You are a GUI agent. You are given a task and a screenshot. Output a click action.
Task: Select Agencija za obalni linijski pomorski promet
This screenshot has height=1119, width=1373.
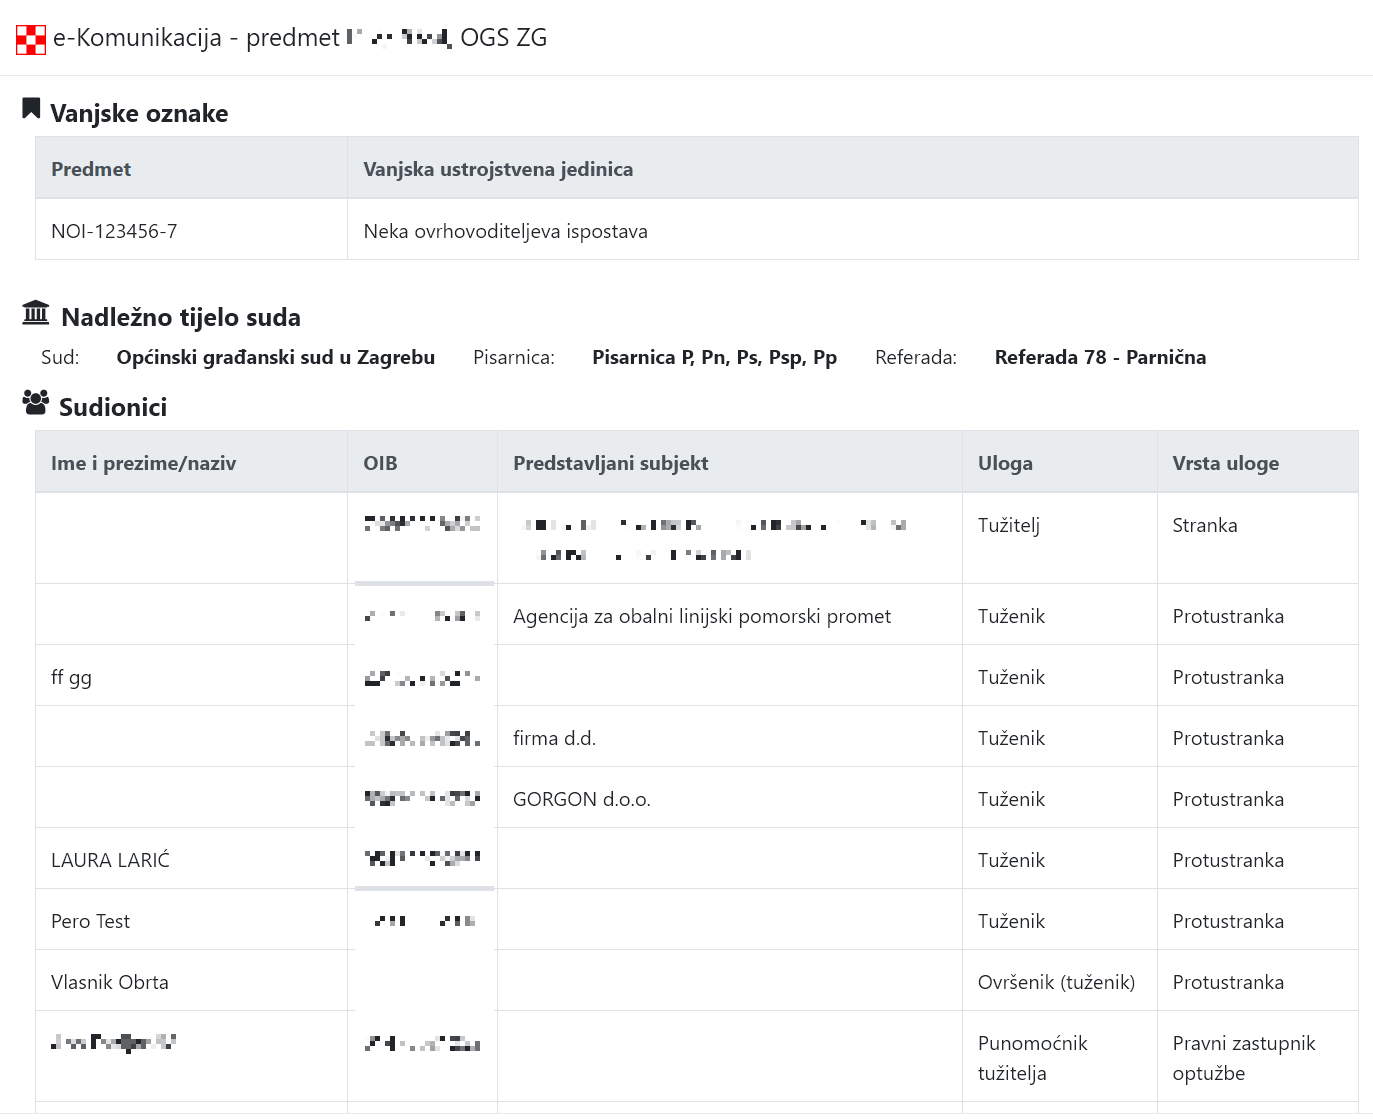tap(701, 616)
